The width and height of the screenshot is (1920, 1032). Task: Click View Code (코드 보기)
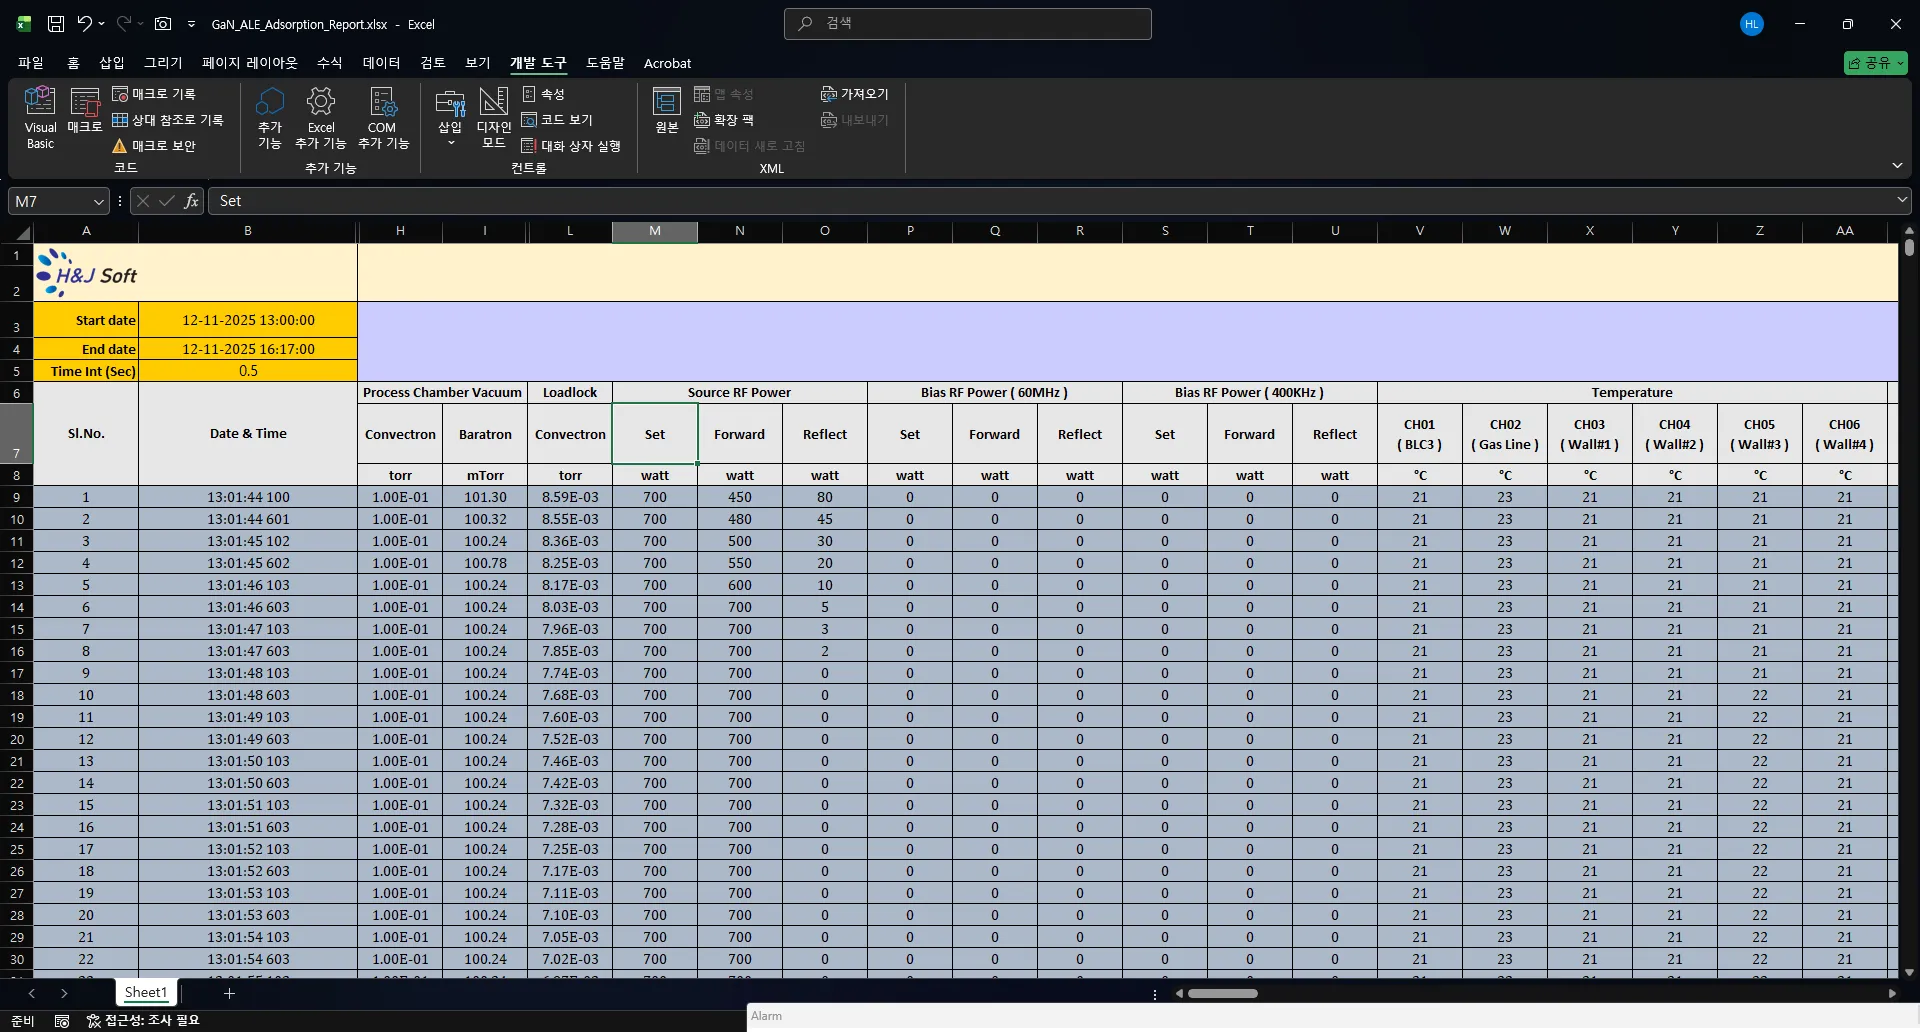[x=558, y=120]
